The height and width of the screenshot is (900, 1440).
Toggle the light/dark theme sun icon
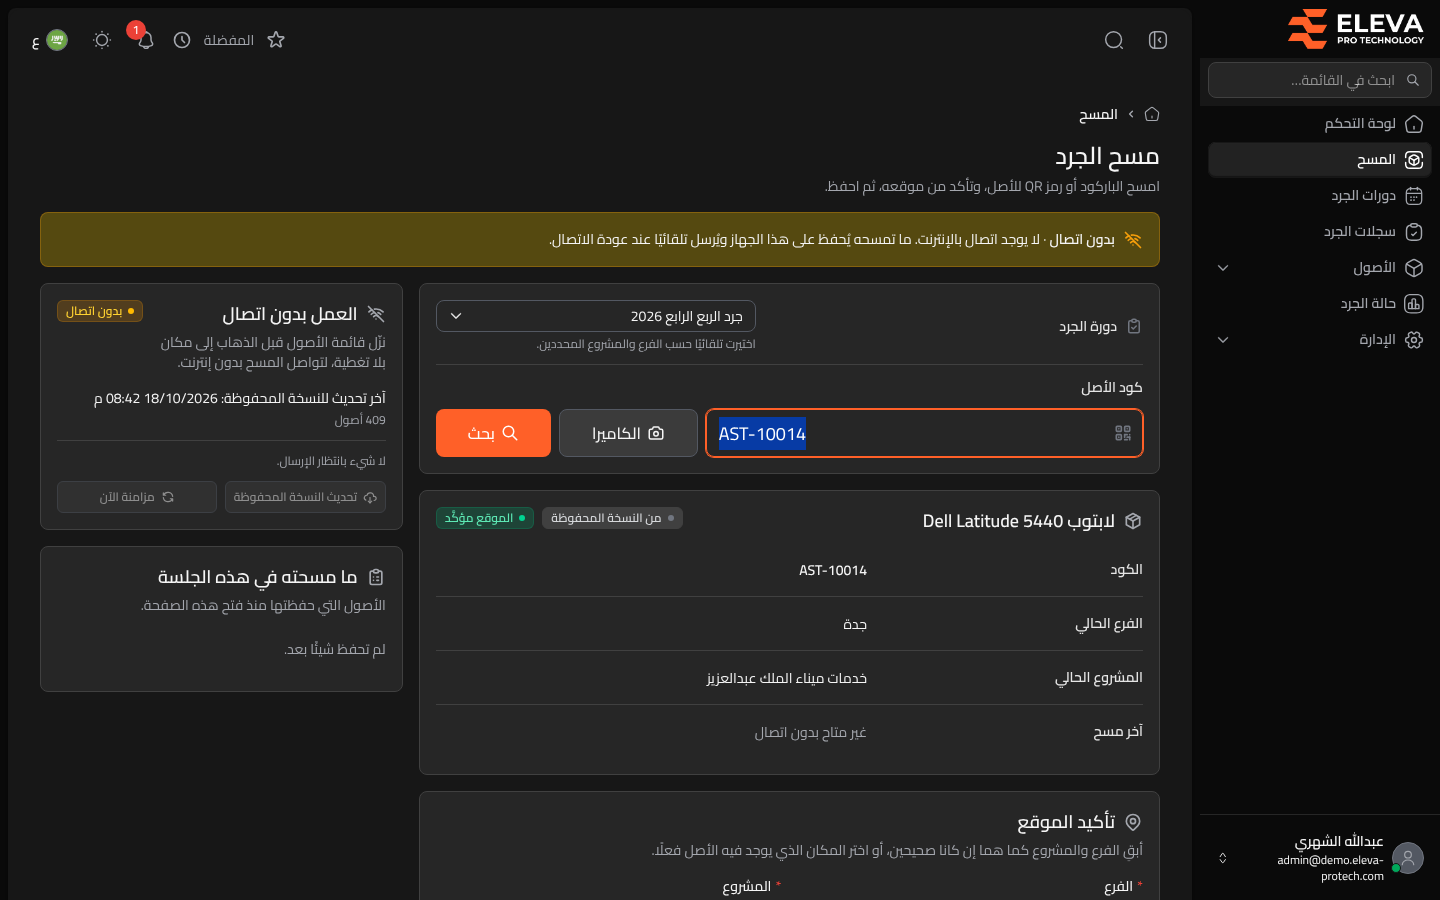(102, 40)
